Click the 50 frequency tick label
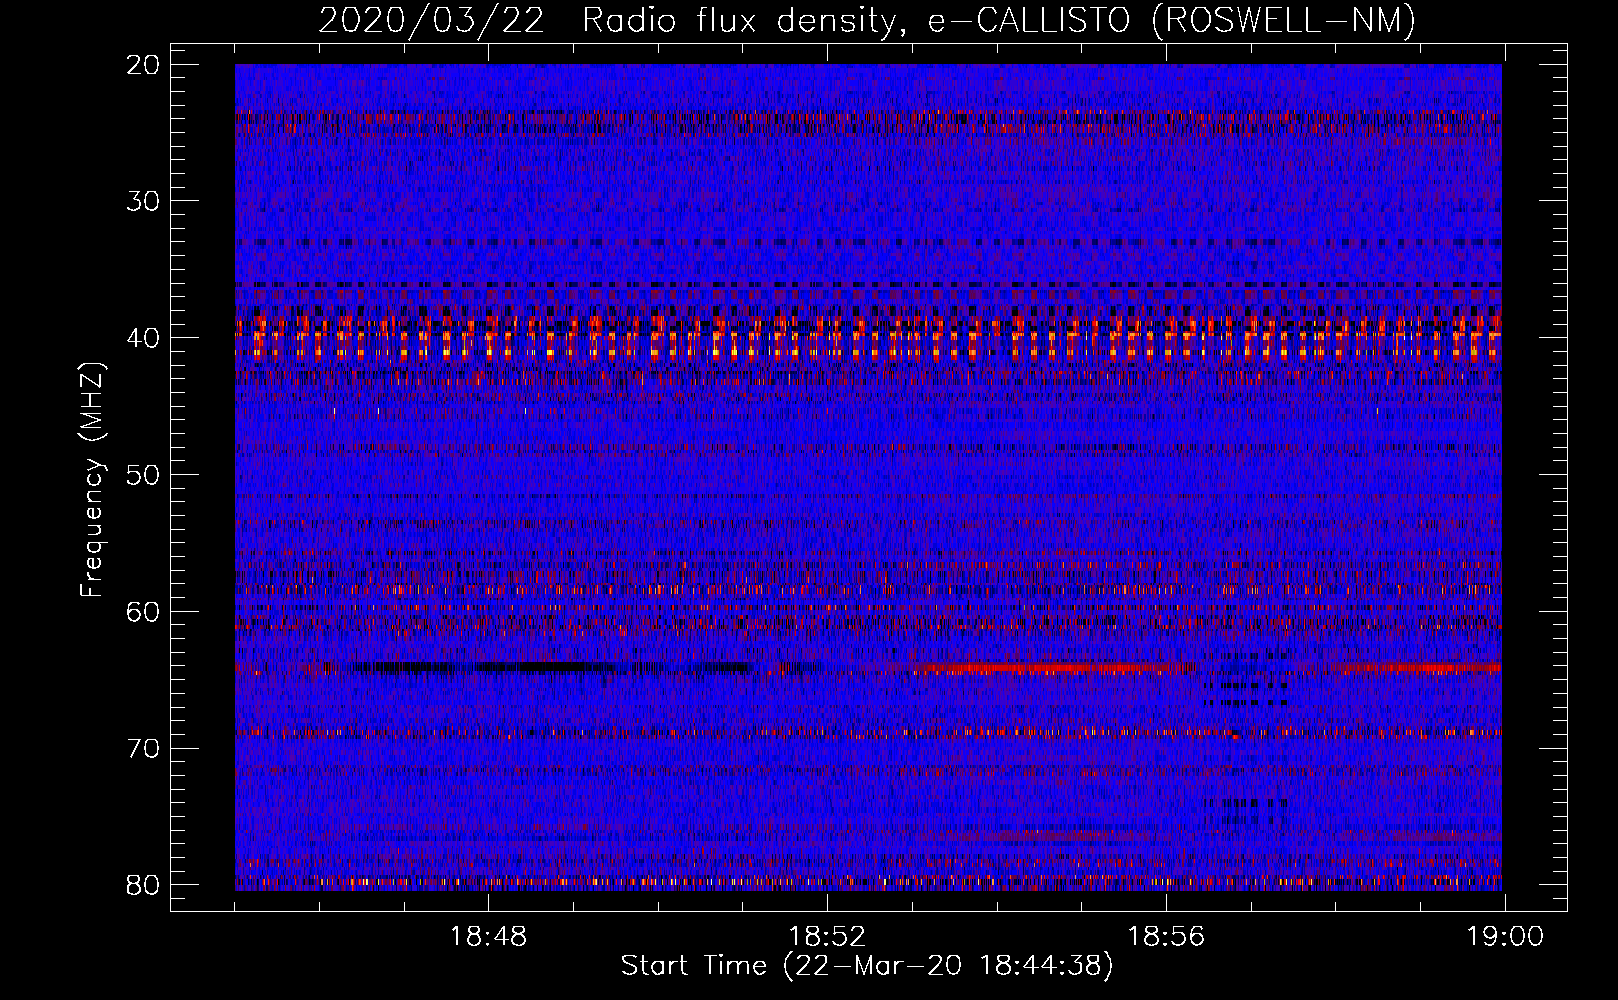Image resolution: width=1618 pixels, height=1000 pixels. coord(144,475)
